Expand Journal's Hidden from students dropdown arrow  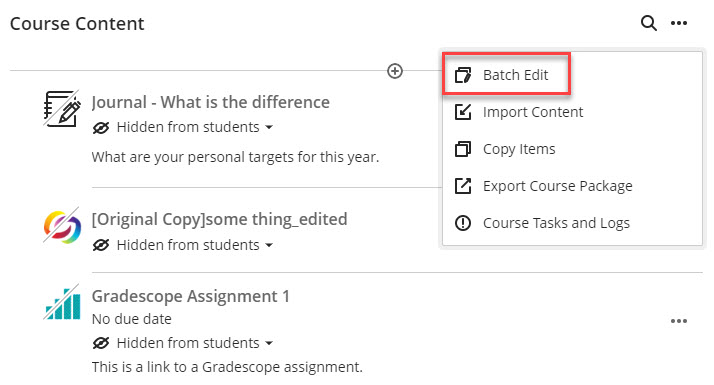coord(269,128)
